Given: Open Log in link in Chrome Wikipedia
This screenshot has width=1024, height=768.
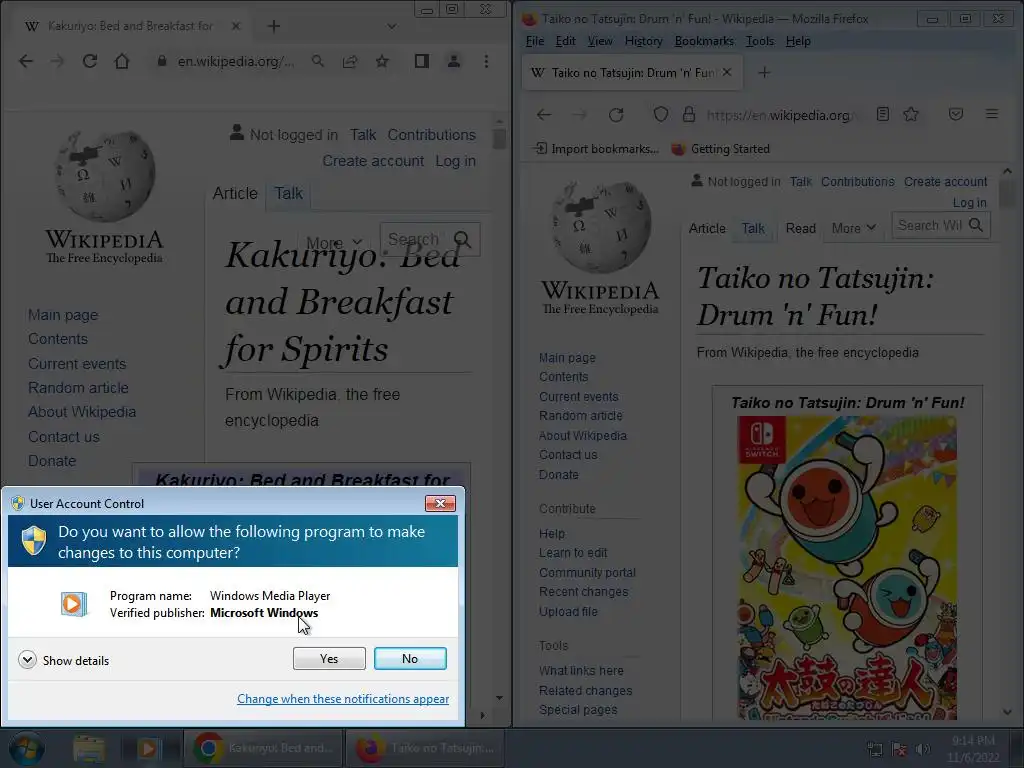Looking at the screenshot, I should 455,161.
